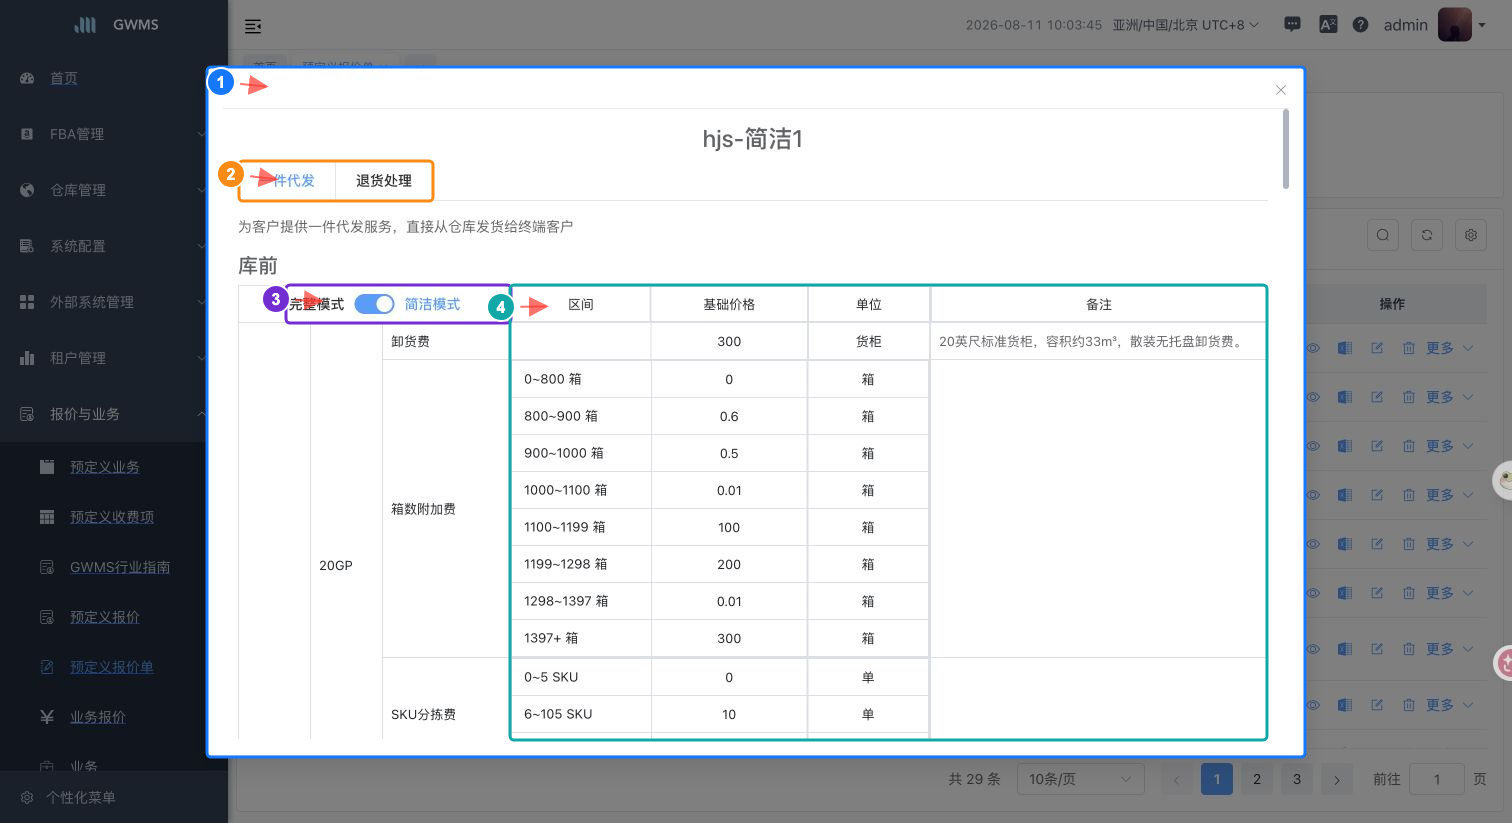
Task: Click the refresh icon in background toolbar
Action: click(x=1427, y=235)
